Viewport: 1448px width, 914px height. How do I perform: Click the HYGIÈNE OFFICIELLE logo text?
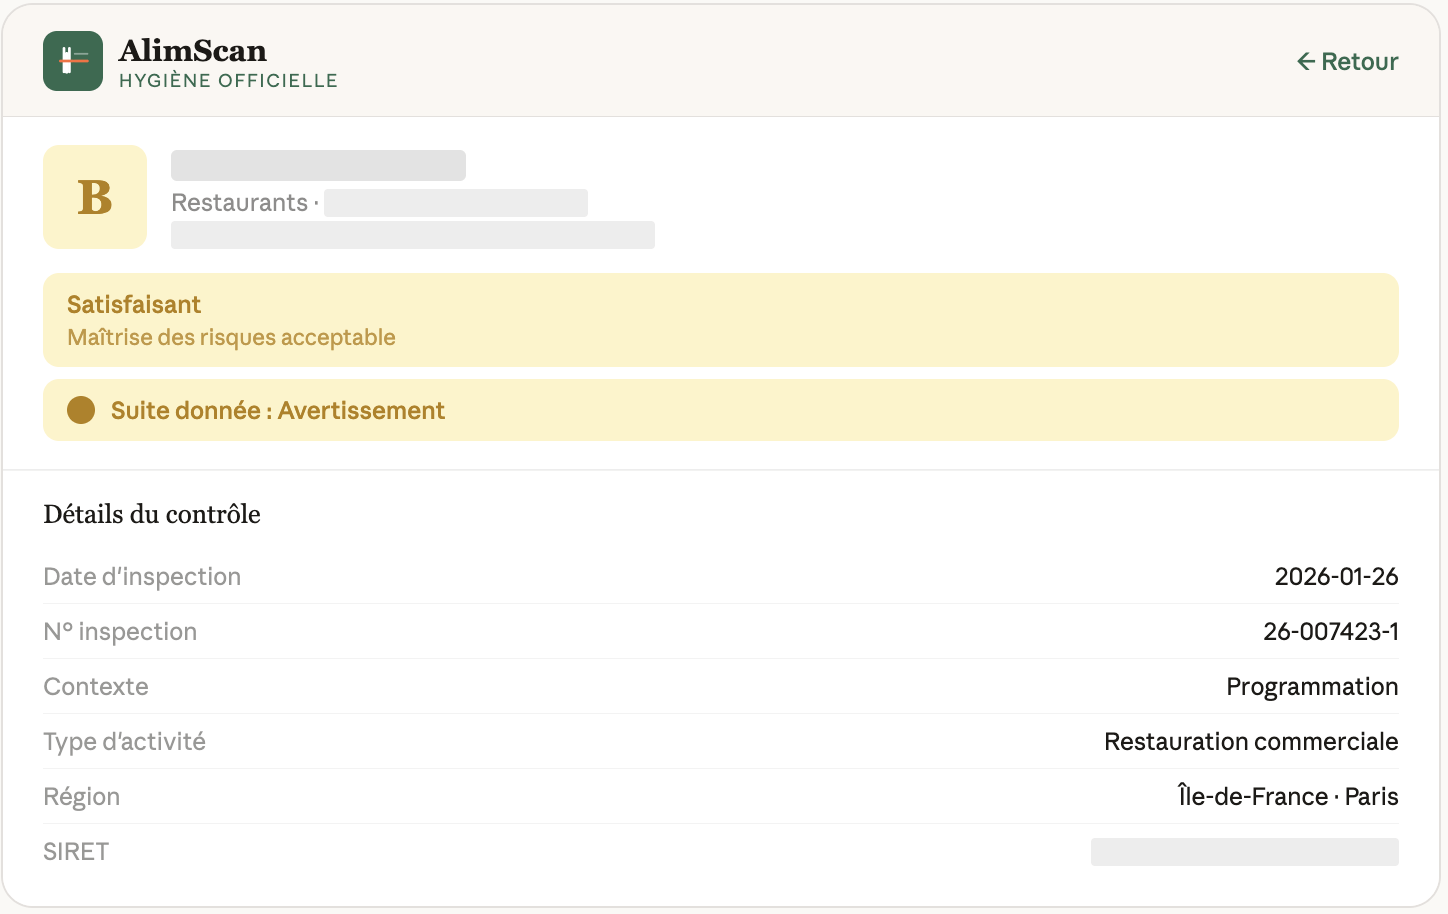click(x=228, y=83)
